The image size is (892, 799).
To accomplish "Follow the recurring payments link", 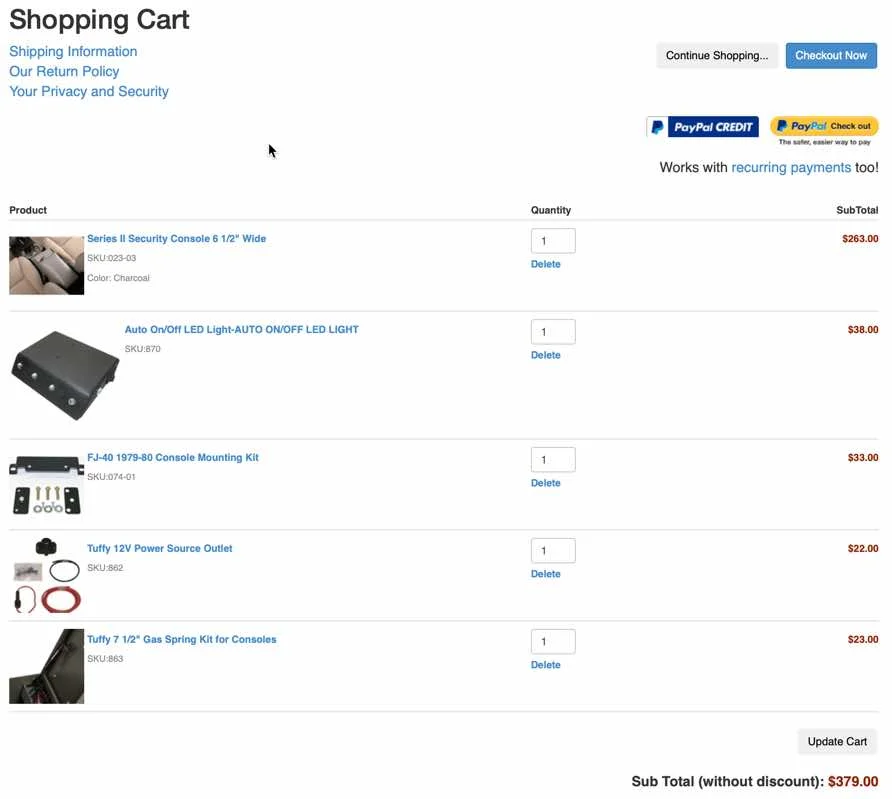I will [x=791, y=168].
